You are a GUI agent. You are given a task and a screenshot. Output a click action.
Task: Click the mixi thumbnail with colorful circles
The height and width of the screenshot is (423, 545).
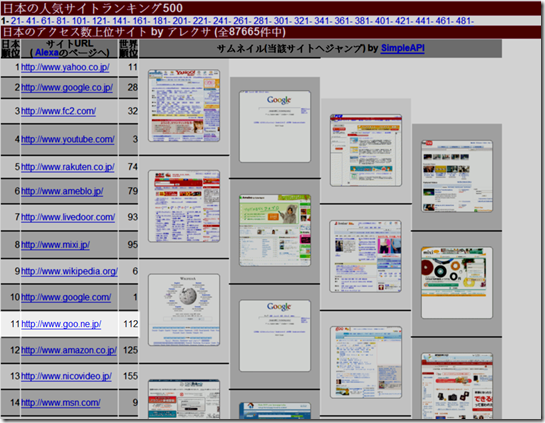(457, 283)
